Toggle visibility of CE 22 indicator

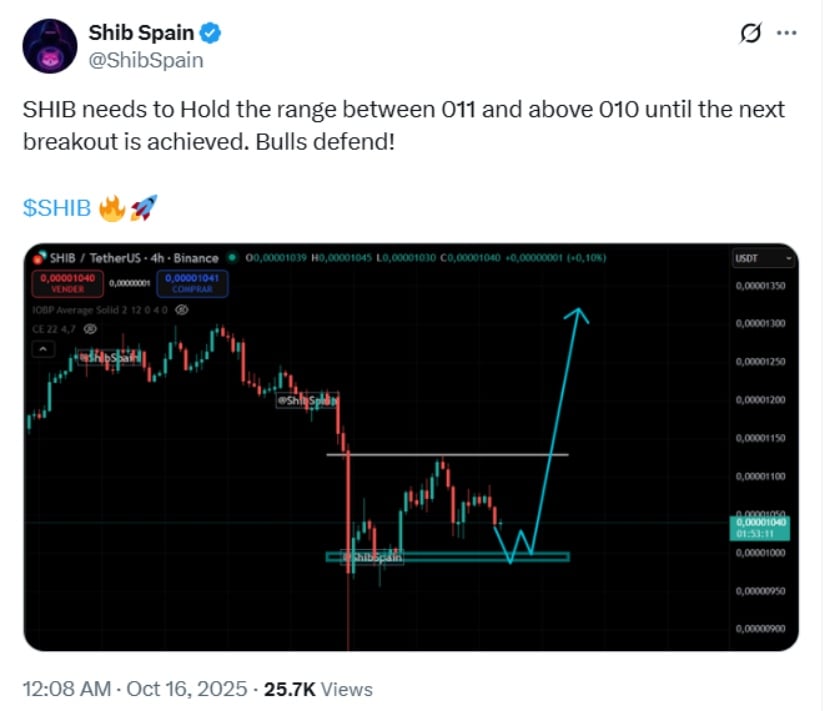[90, 327]
